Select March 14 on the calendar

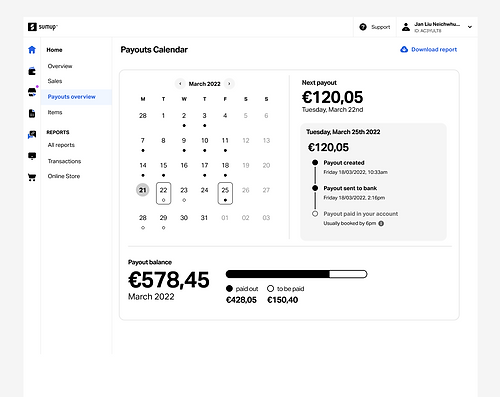143,165
